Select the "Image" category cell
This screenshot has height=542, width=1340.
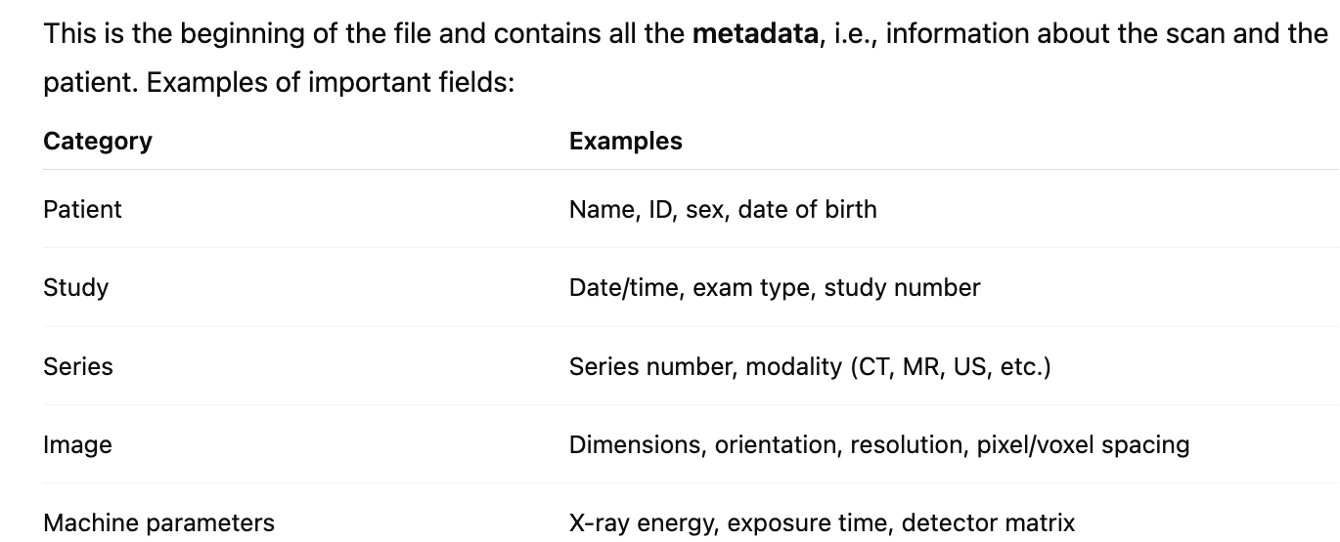click(77, 444)
